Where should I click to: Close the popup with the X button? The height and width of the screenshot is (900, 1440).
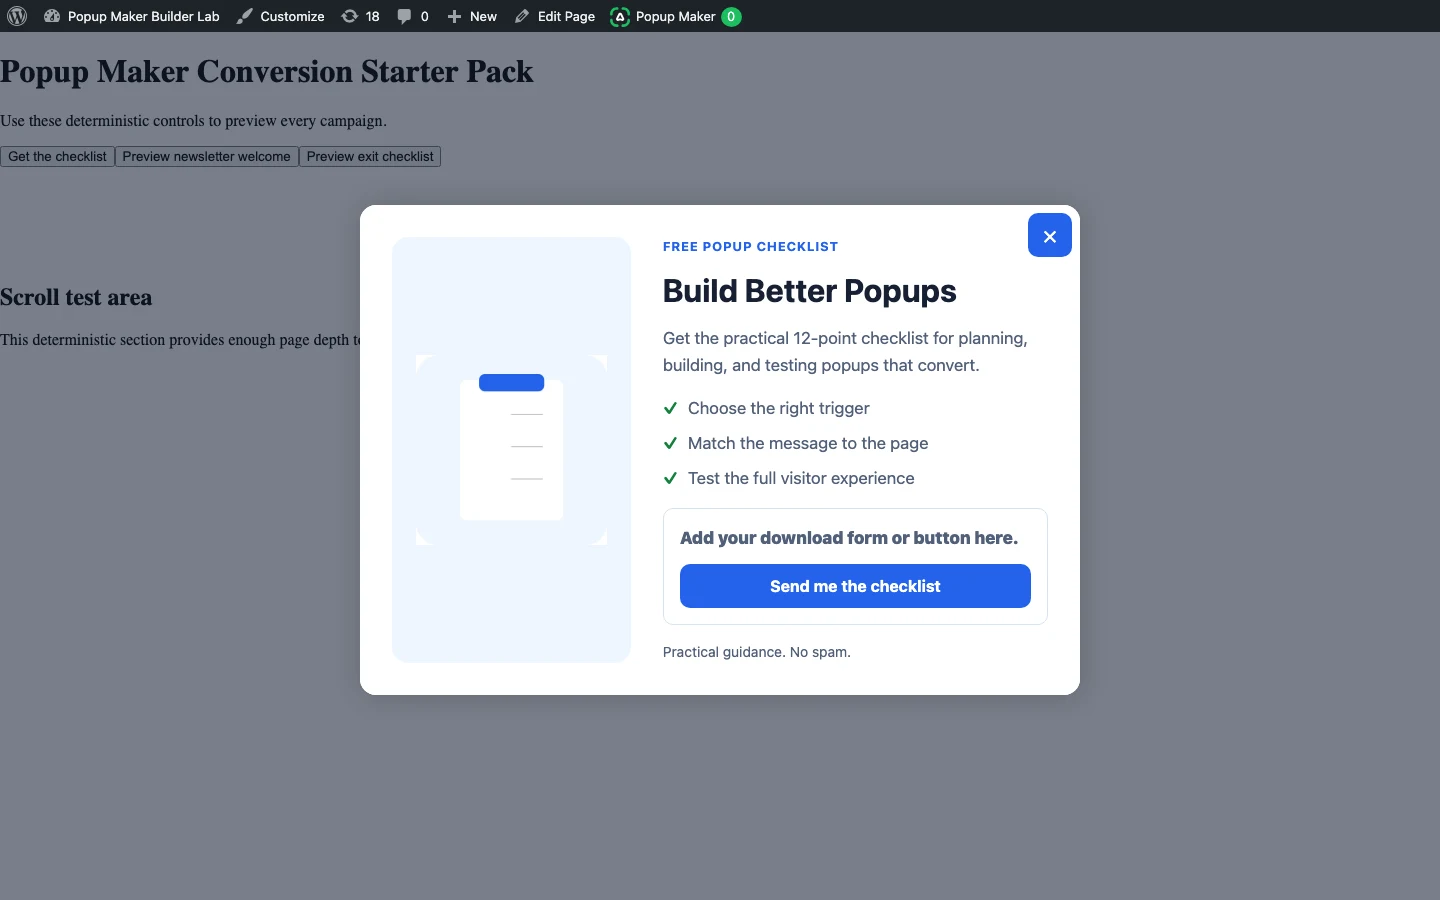(1050, 236)
